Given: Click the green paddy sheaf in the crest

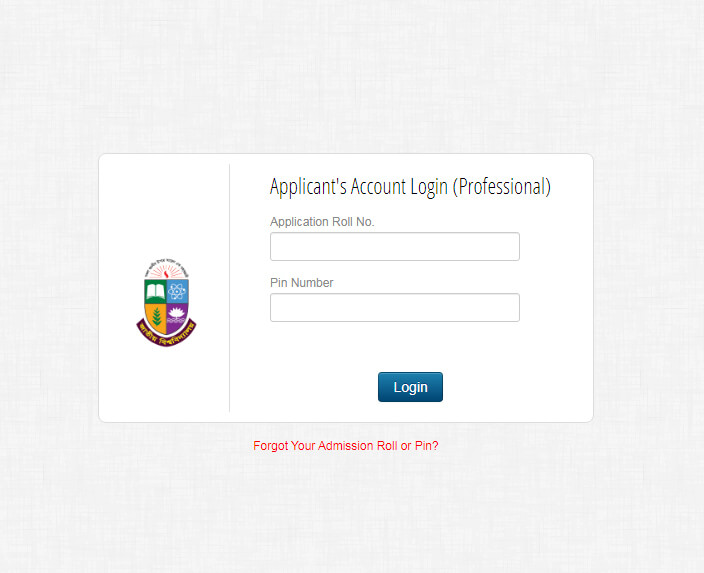Looking at the screenshot, I should (x=157, y=317).
